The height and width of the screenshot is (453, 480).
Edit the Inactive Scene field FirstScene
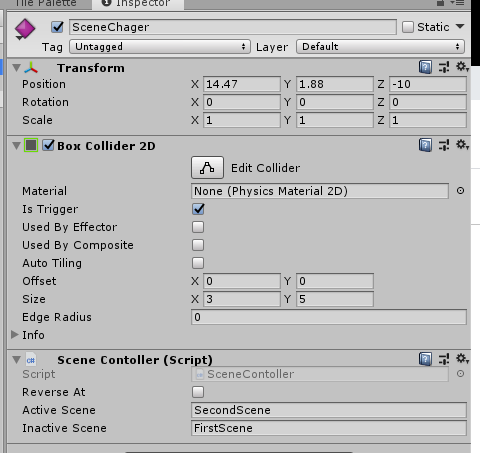pyautogui.click(x=329, y=428)
